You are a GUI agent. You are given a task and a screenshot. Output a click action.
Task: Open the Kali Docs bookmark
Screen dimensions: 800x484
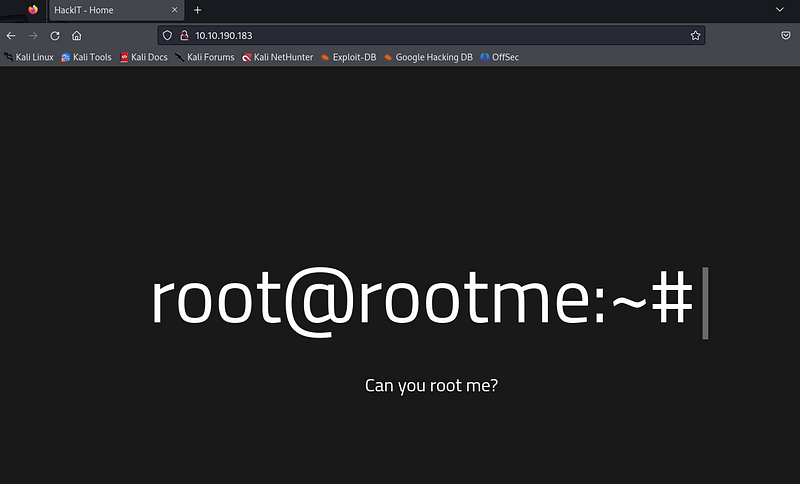tap(144, 57)
